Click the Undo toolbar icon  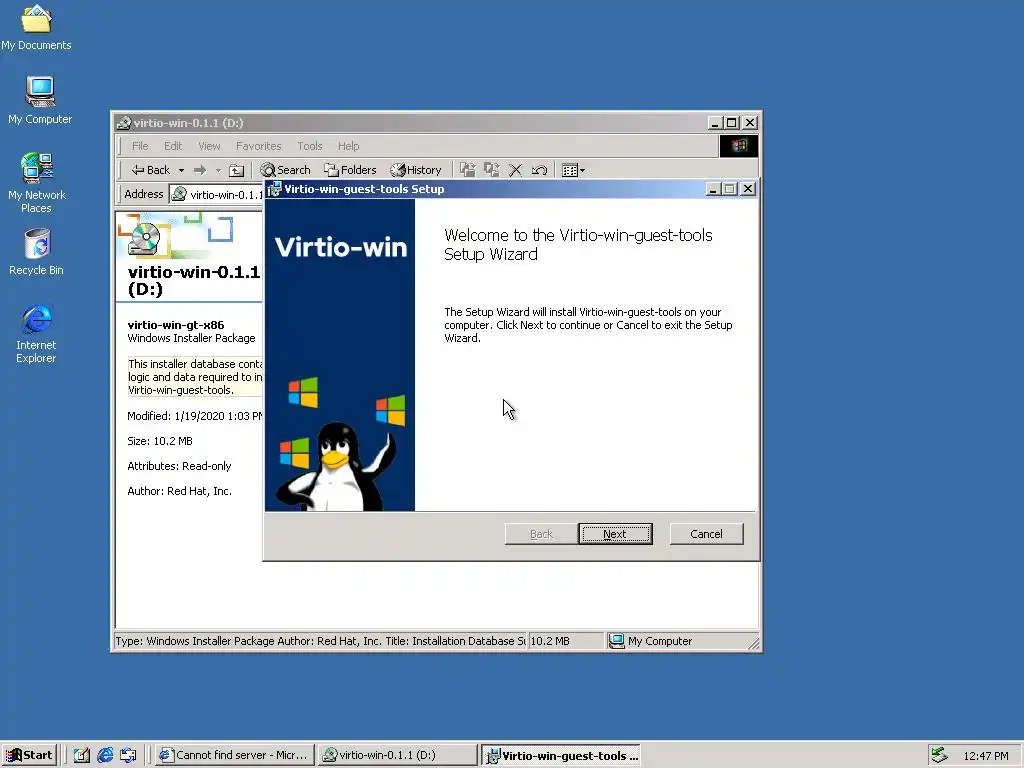pos(539,170)
